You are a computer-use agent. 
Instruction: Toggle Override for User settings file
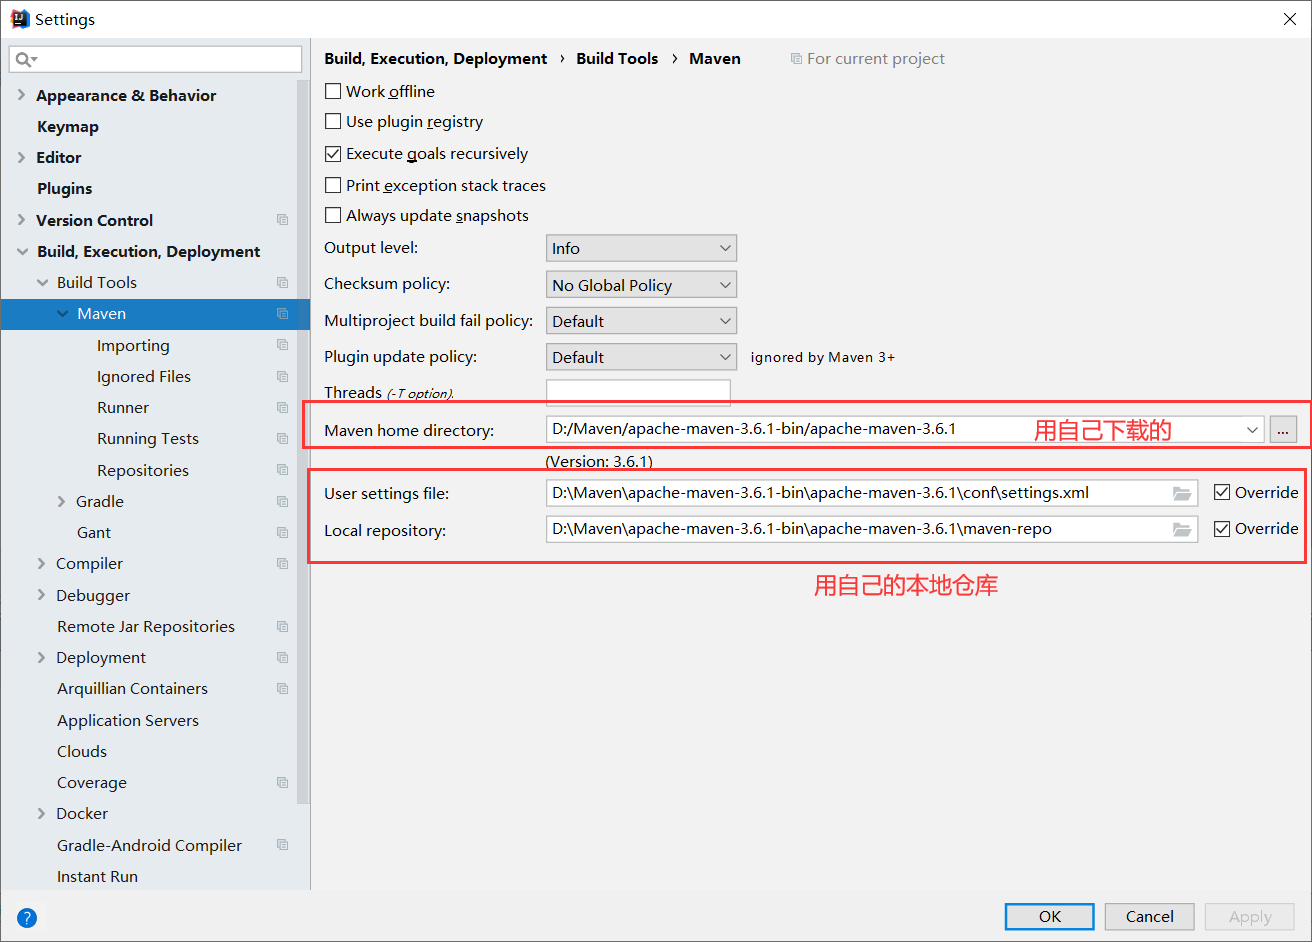tap(1222, 492)
